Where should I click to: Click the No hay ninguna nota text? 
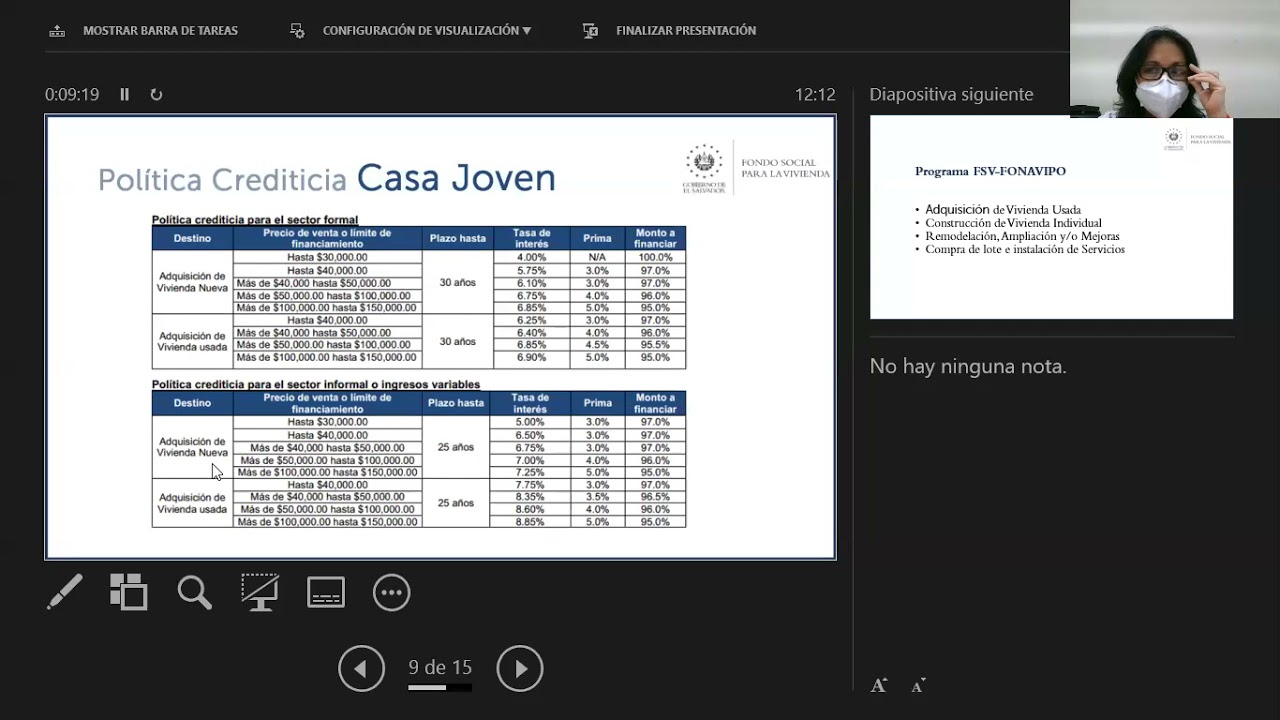coord(968,366)
